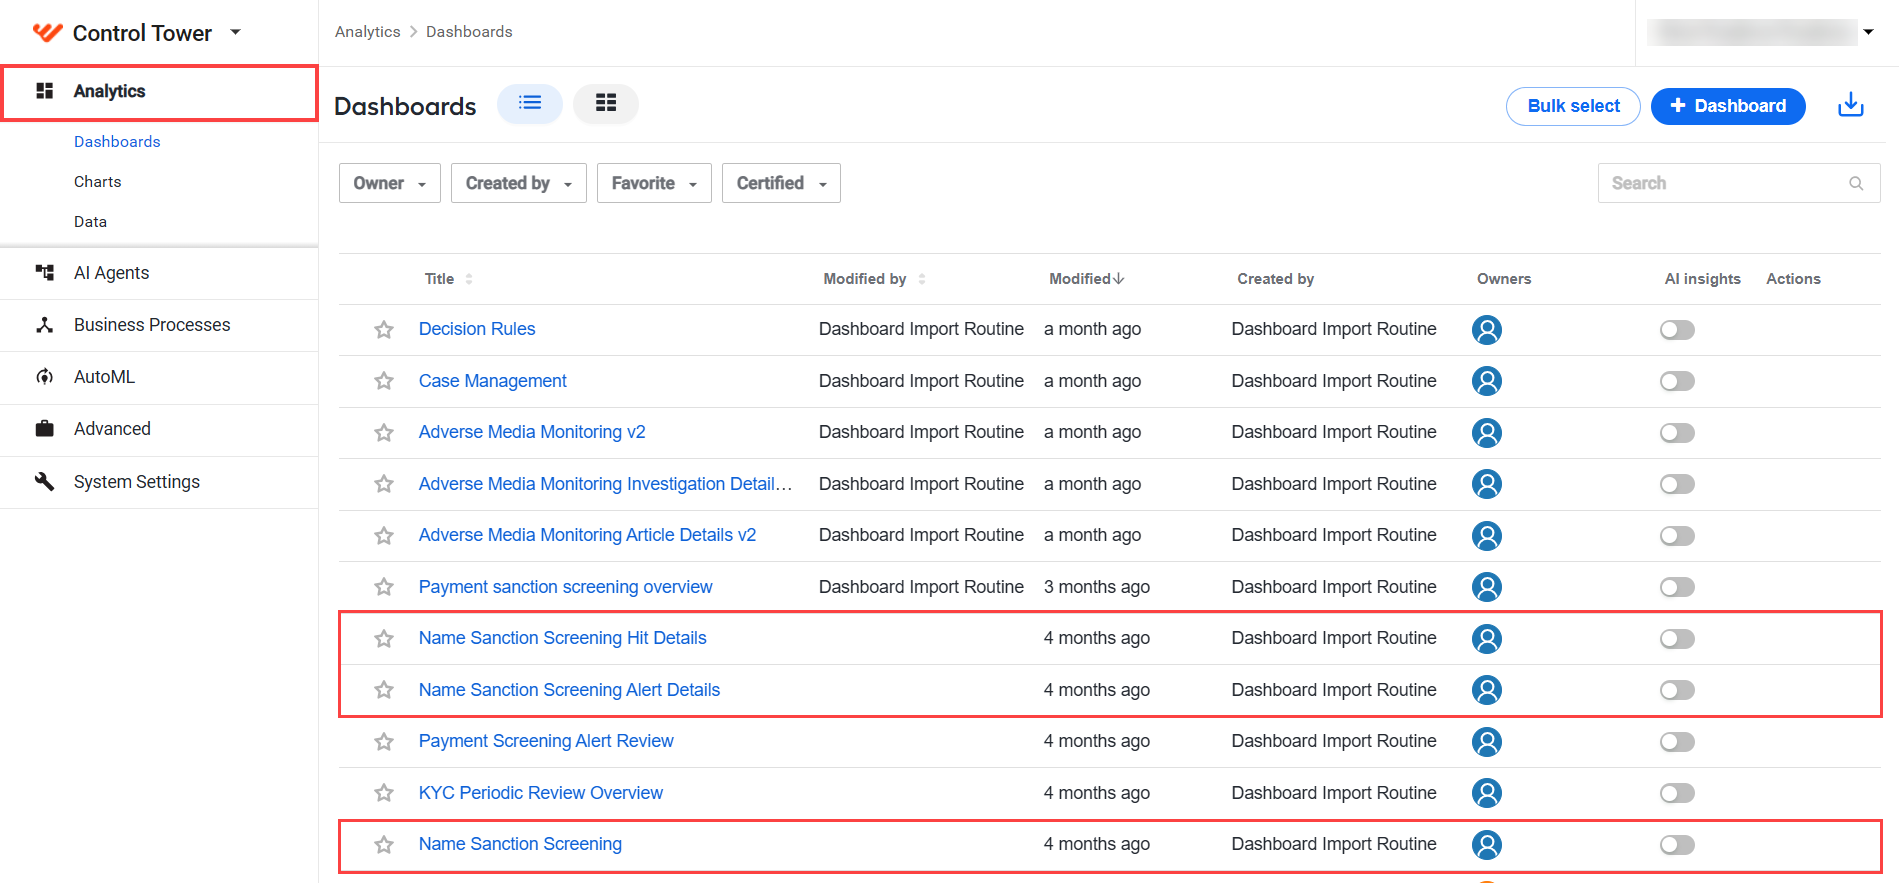Click the AutoML sidebar icon
This screenshot has height=883, width=1899.
tap(45, 377)
